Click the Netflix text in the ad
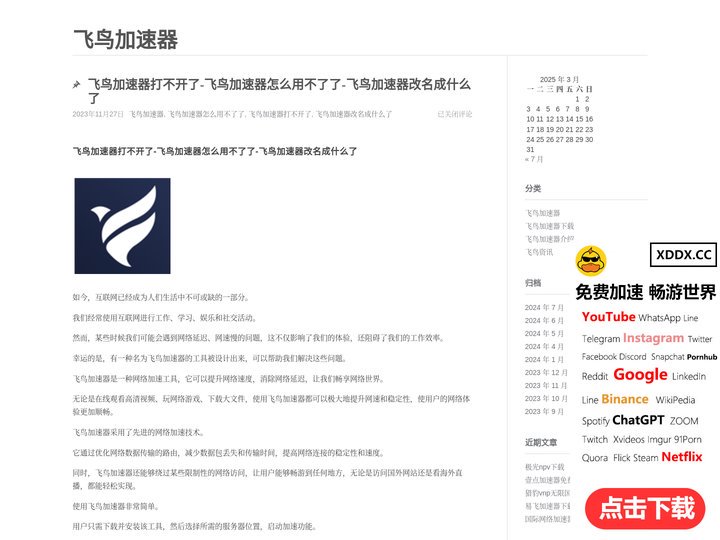Image resolution: width=720 pixels, height=540 pixels. (x=682, y=457)
